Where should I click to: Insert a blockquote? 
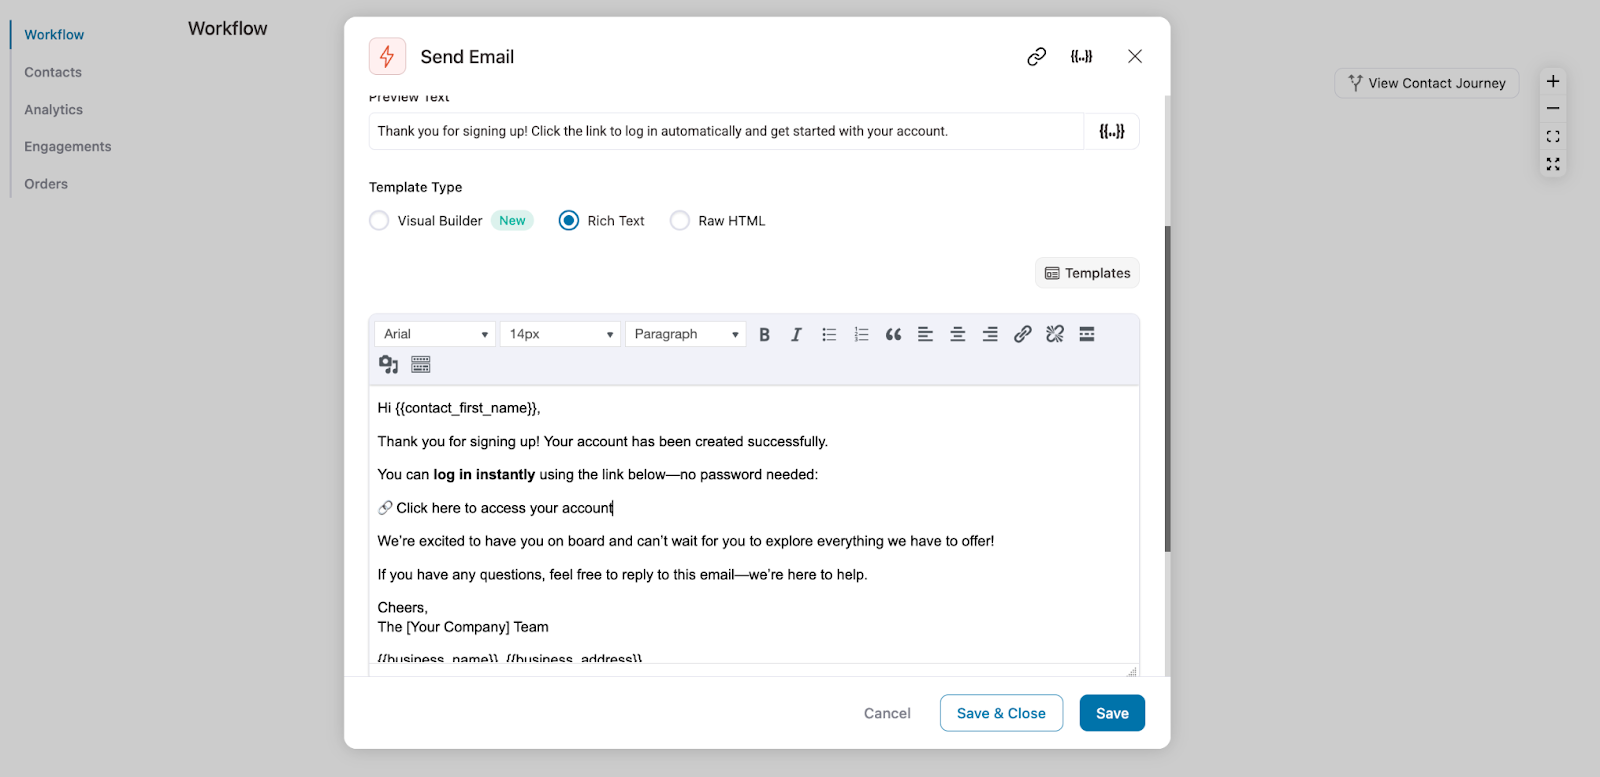(893, 333)
